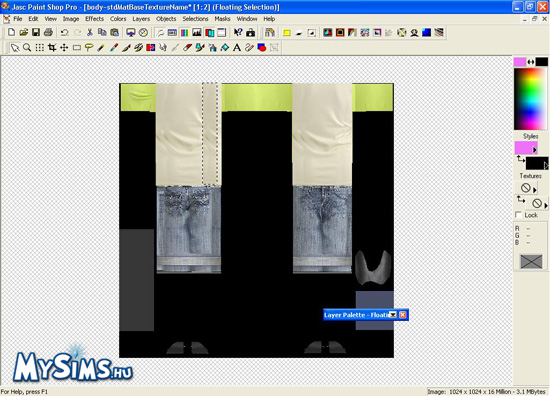Select the Text tool
This screenshot has width=550, height=396.
[x=237, y=47]
